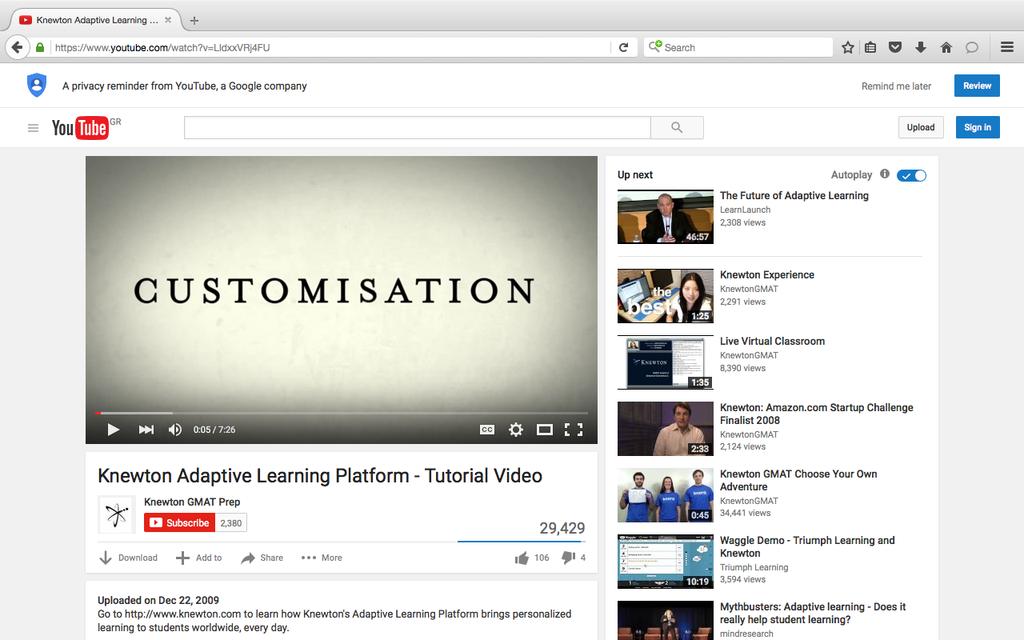Click the Firefox search box

738,47
